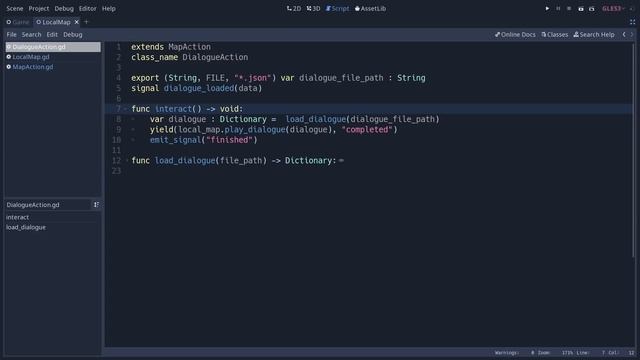The width and height of the screenshot is (640, 360).
Task: Select the LocalMap scene tab
Action: click(54, 22)
